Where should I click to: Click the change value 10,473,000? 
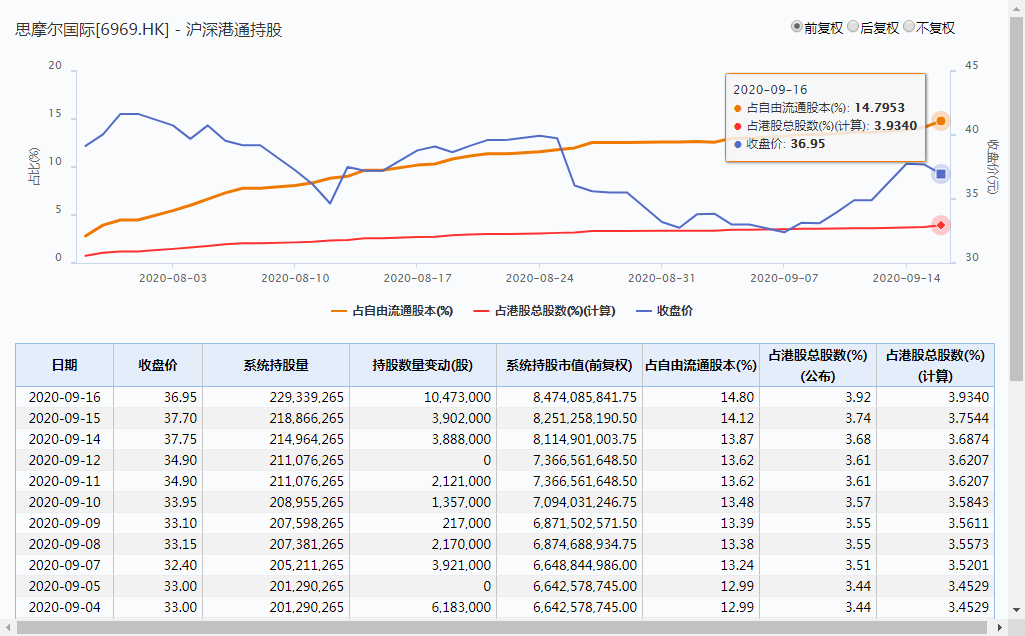[457, 397]
